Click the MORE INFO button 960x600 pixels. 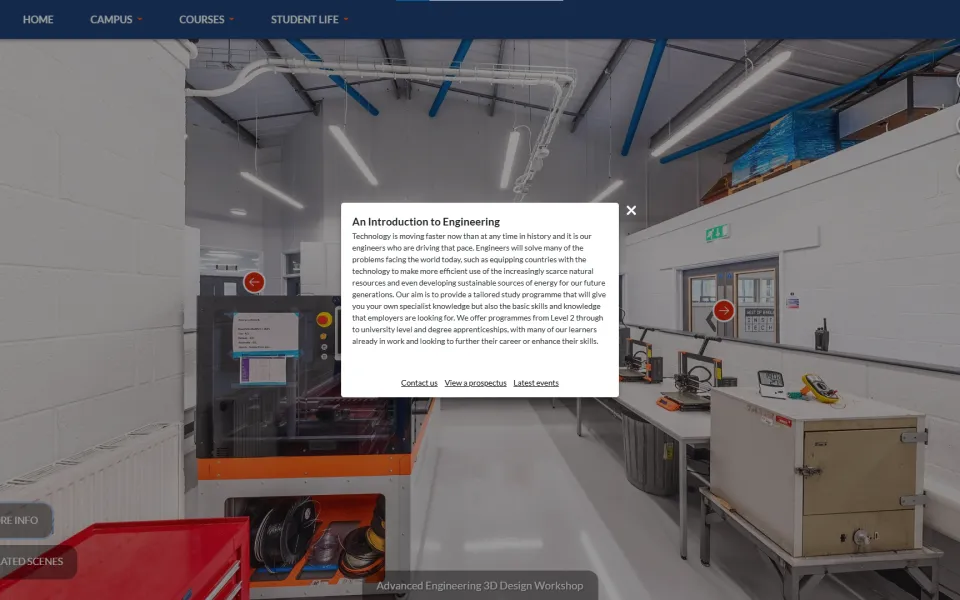pyautogui.click(x=26, y=520)
